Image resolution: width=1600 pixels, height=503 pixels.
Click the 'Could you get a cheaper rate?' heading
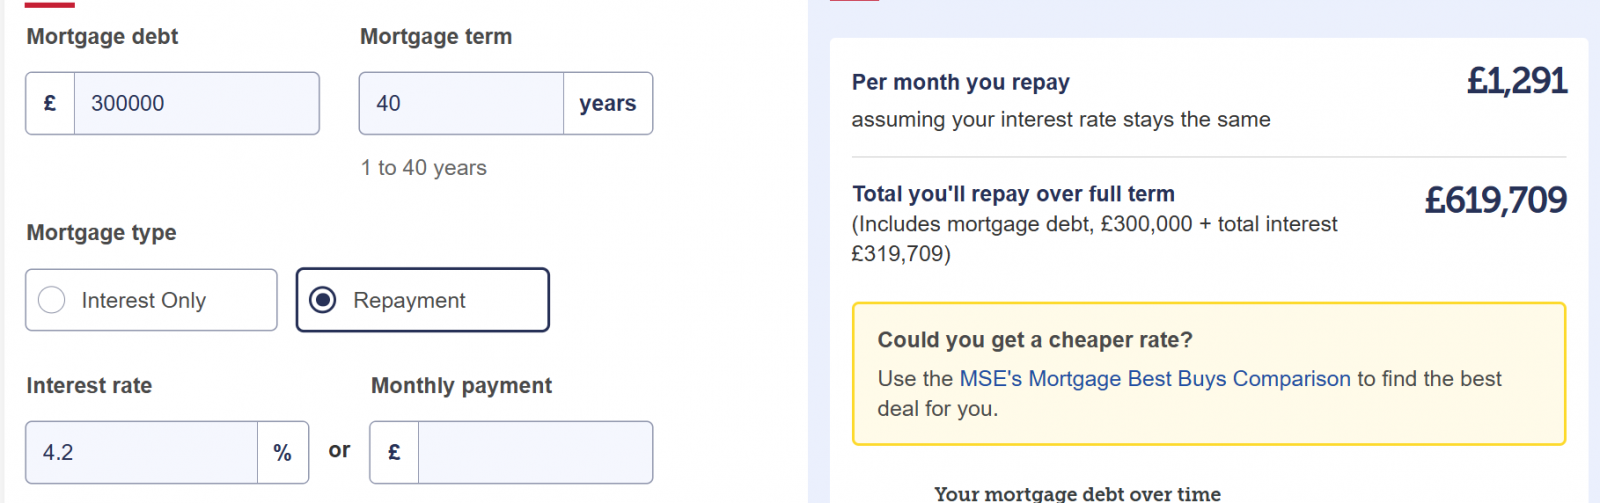click(1035, 340)
